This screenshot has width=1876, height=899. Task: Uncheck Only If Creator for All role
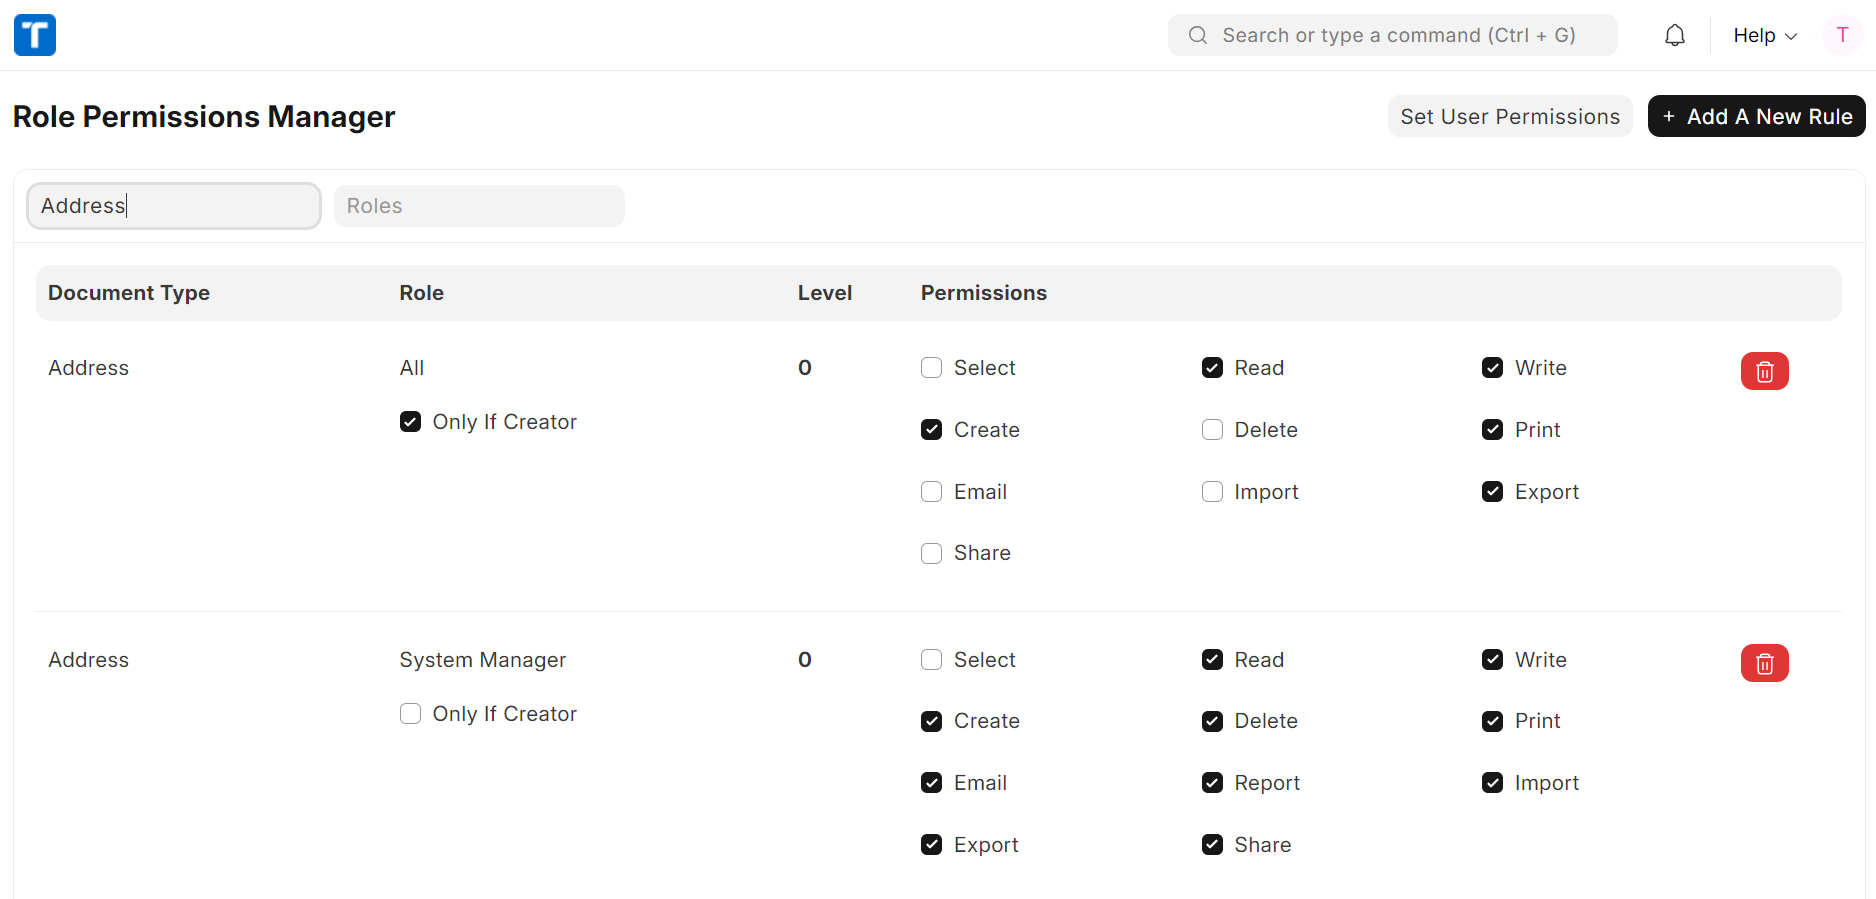coord(410,422)
